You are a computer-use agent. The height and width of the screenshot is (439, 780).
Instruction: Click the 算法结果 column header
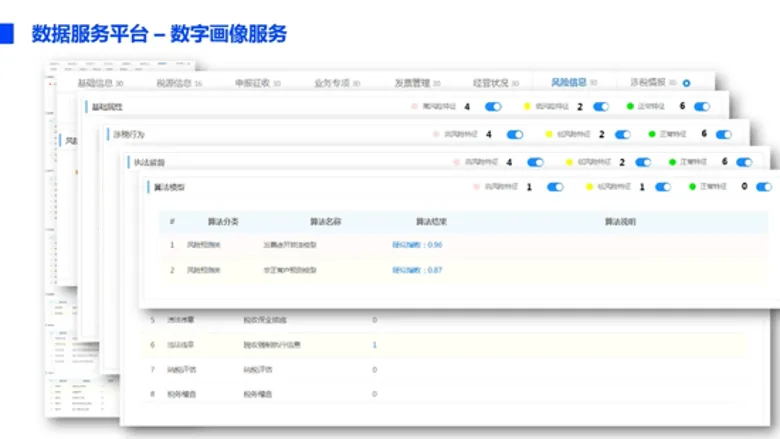click(x=431, y=222)
